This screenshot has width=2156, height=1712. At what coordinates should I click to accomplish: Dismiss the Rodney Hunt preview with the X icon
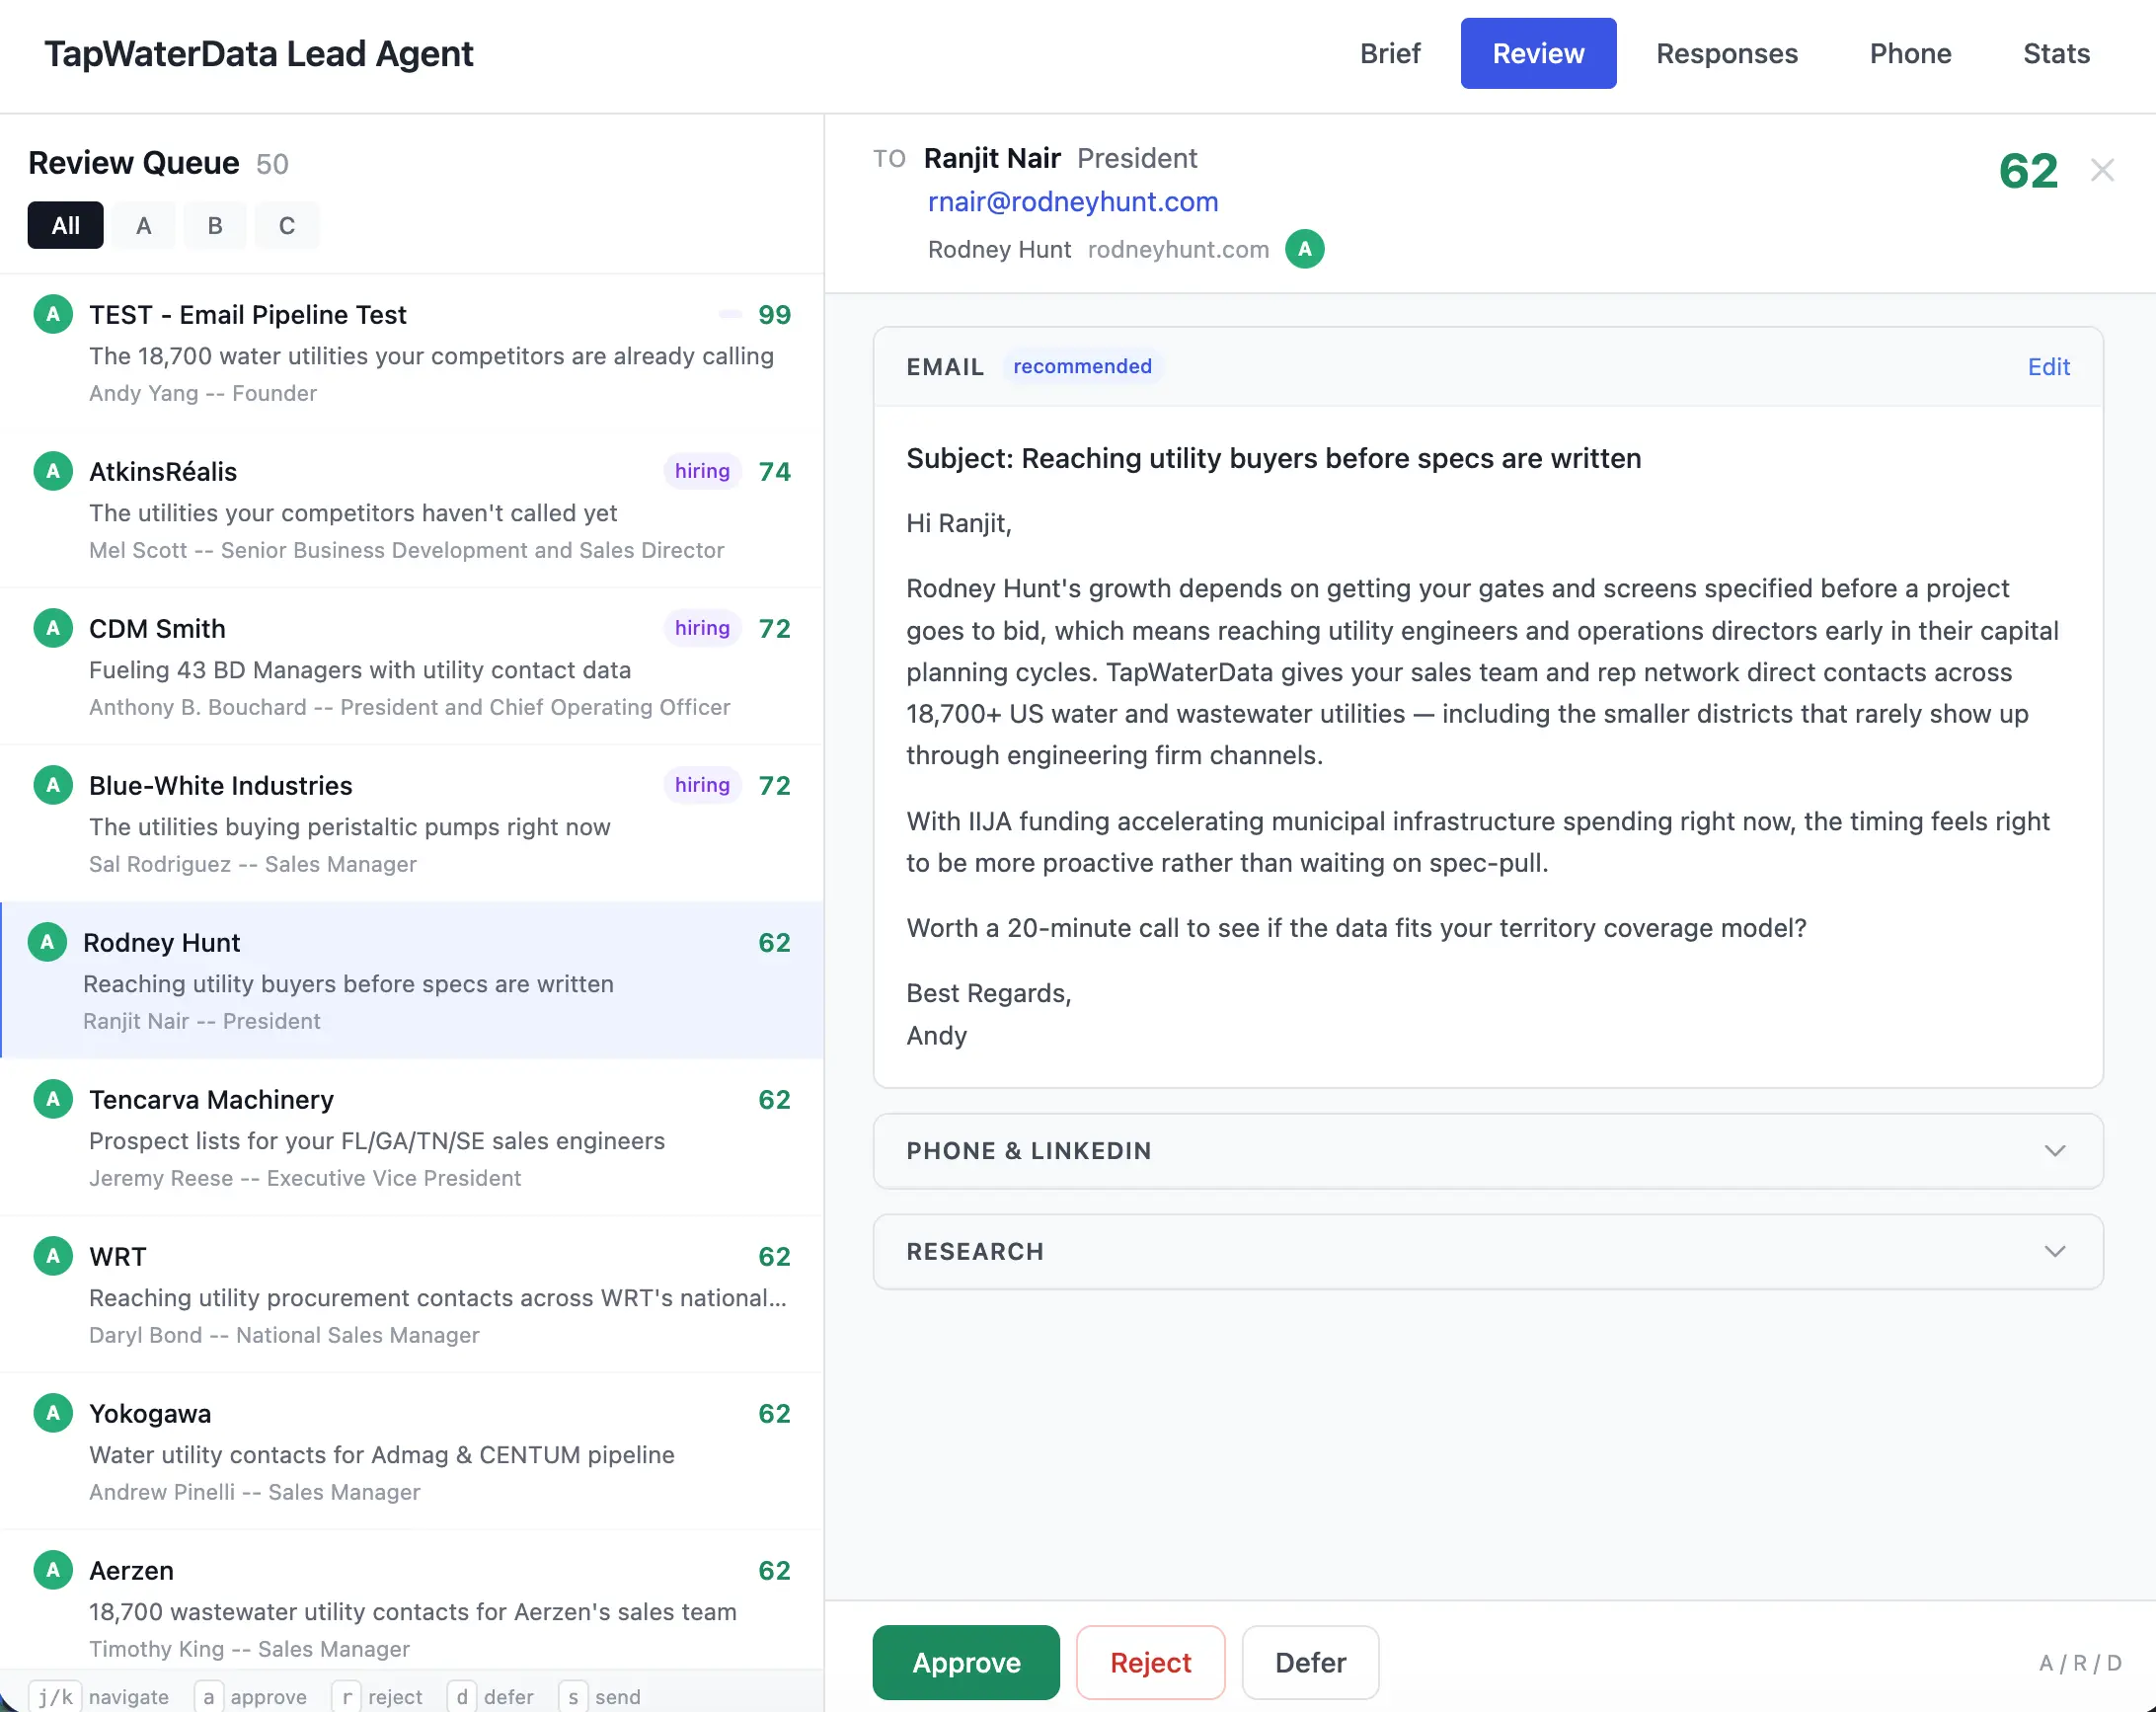click(2103, 169)
